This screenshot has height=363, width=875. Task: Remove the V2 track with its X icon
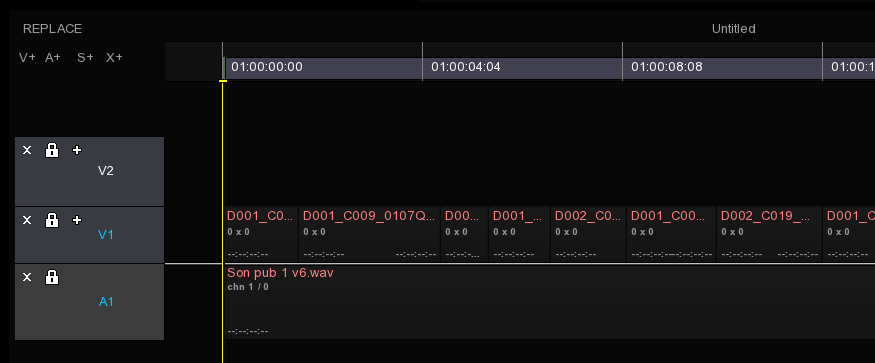(x=27, y=150)
